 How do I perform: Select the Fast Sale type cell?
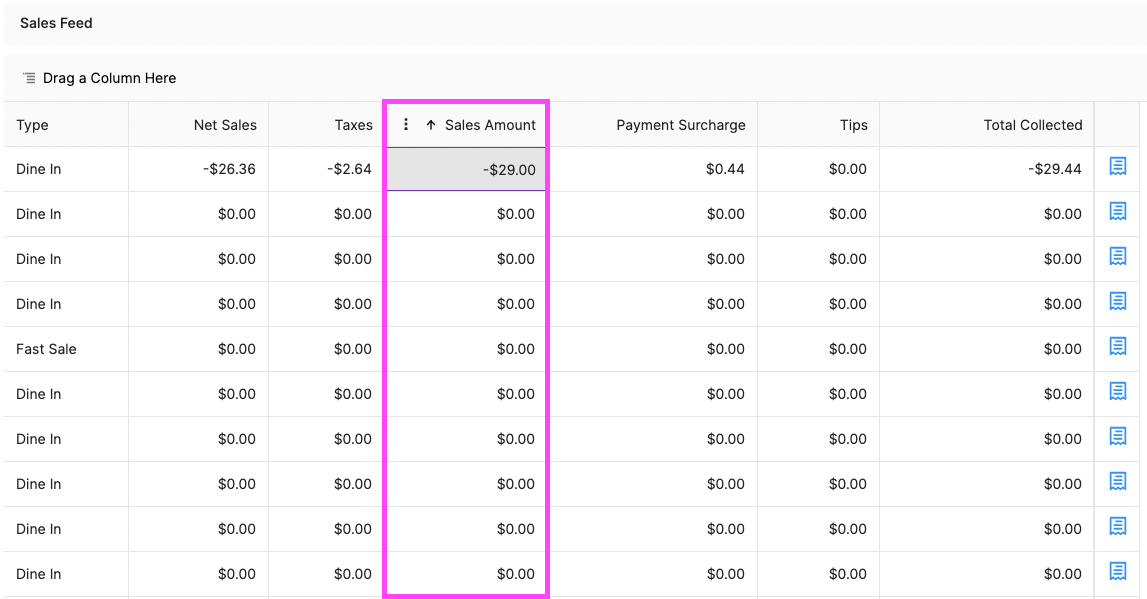tap(46, 349)
